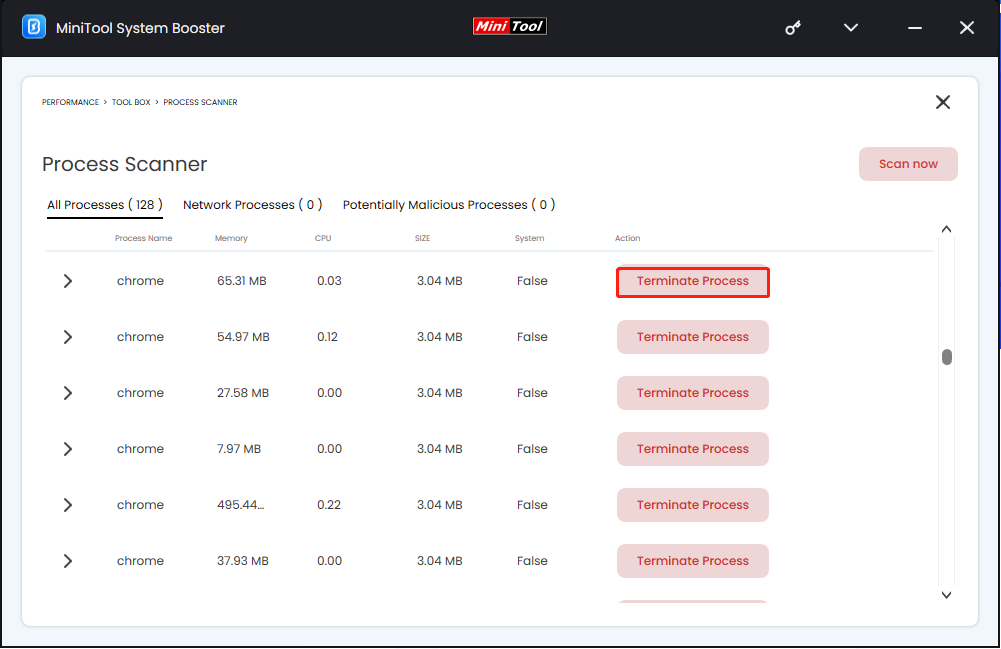Go to PERFORMANCE breadcrumb
Screen dimensions: 1001x649
(70, 102)
